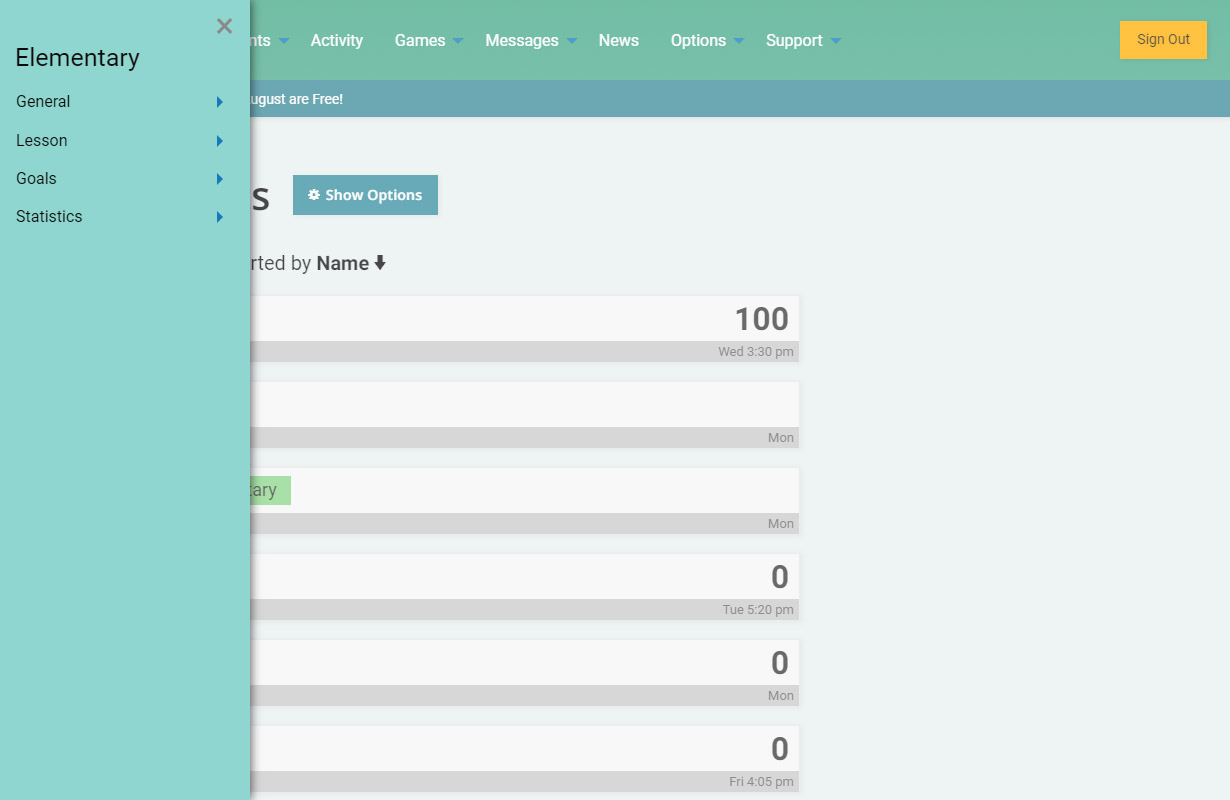This screenshot has height=800, width=1230.
Task: Open the Games dropdown arrow
Action: 458,41
